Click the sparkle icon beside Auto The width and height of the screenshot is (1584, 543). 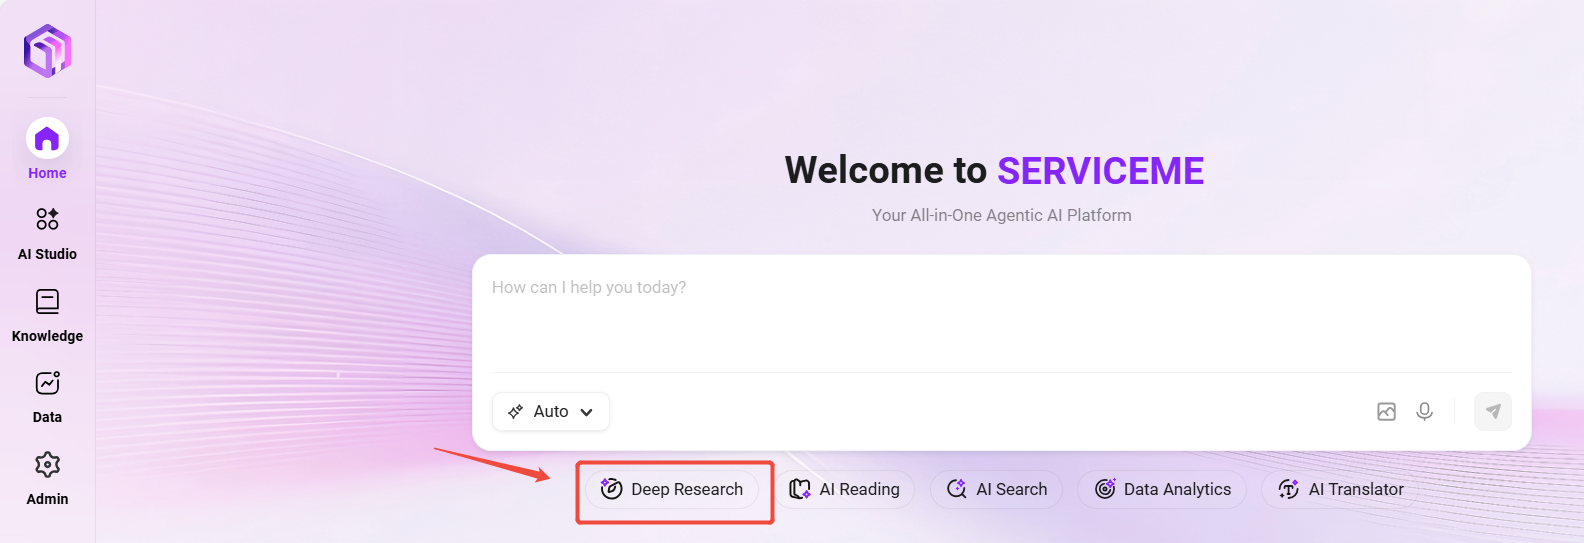516,412
